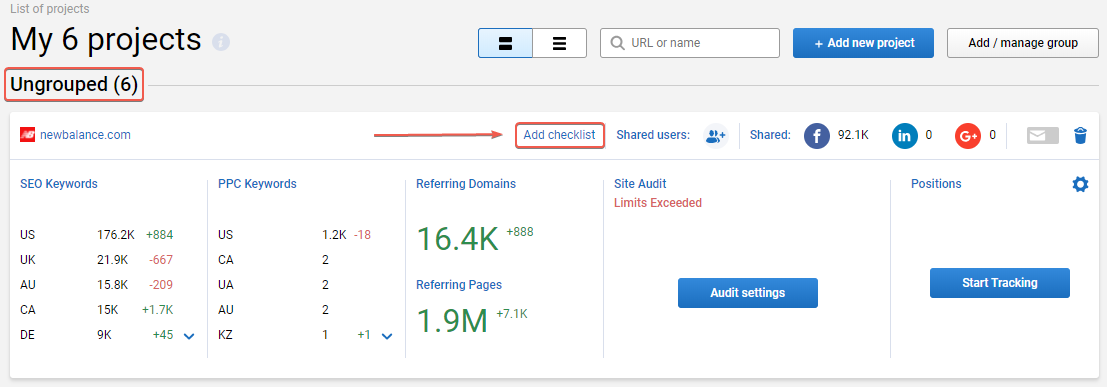1107x387 pixels.
Task: Click SEO UK value 21.9K
Action: tap(112, 259)
